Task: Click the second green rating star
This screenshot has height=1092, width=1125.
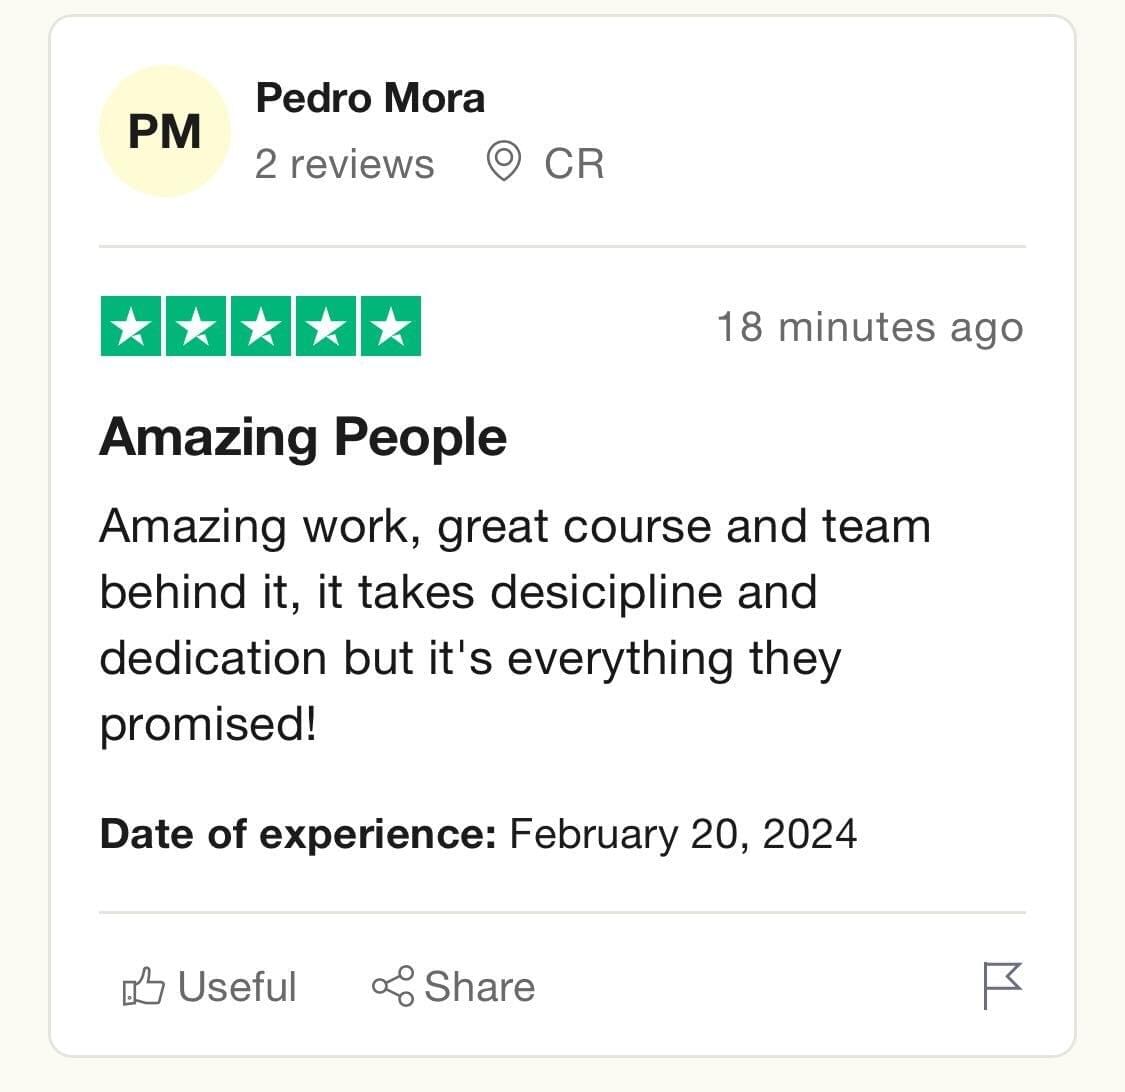Action: tap(196, 326)
